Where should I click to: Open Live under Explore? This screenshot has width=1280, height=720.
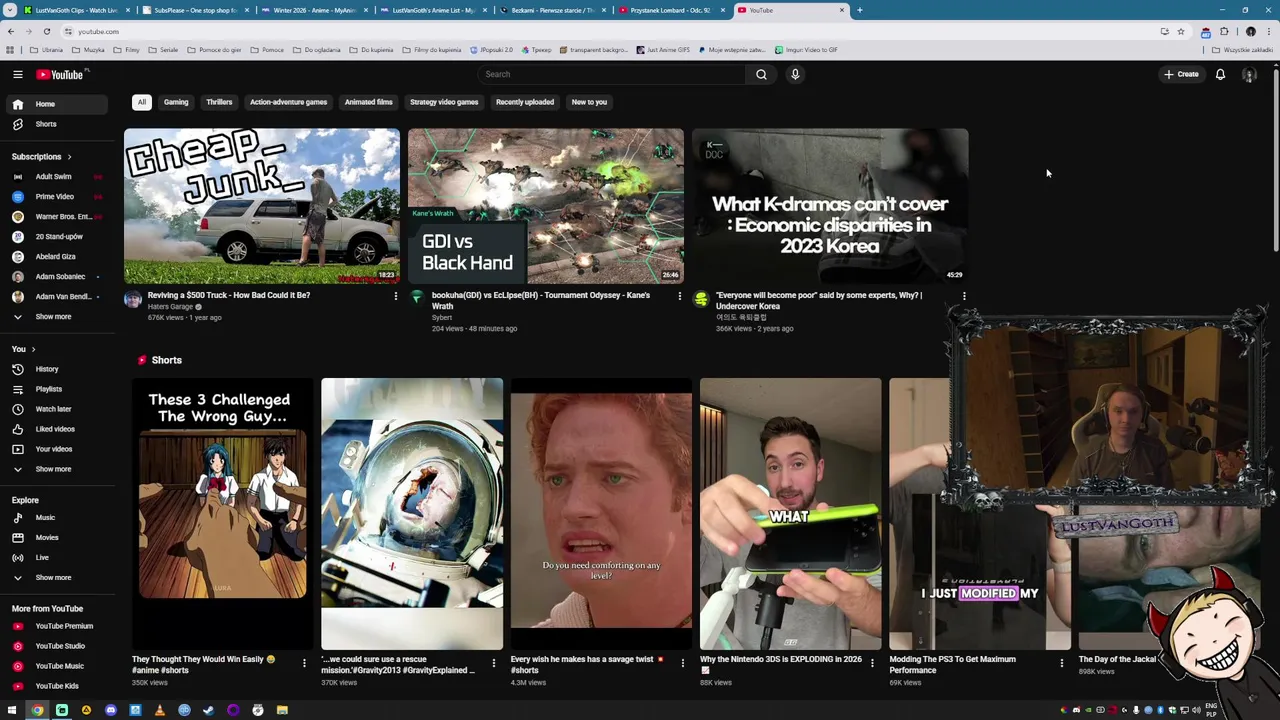(x=58, y=558)
